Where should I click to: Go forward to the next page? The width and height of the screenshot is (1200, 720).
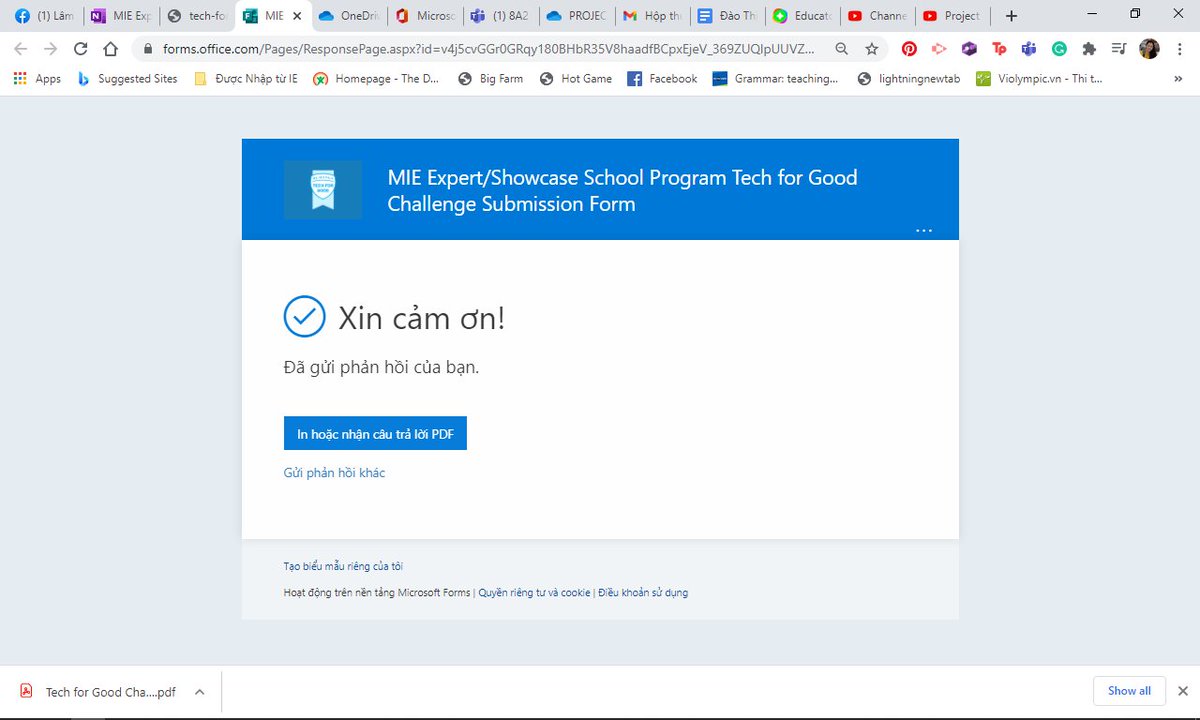pos(51,48)
